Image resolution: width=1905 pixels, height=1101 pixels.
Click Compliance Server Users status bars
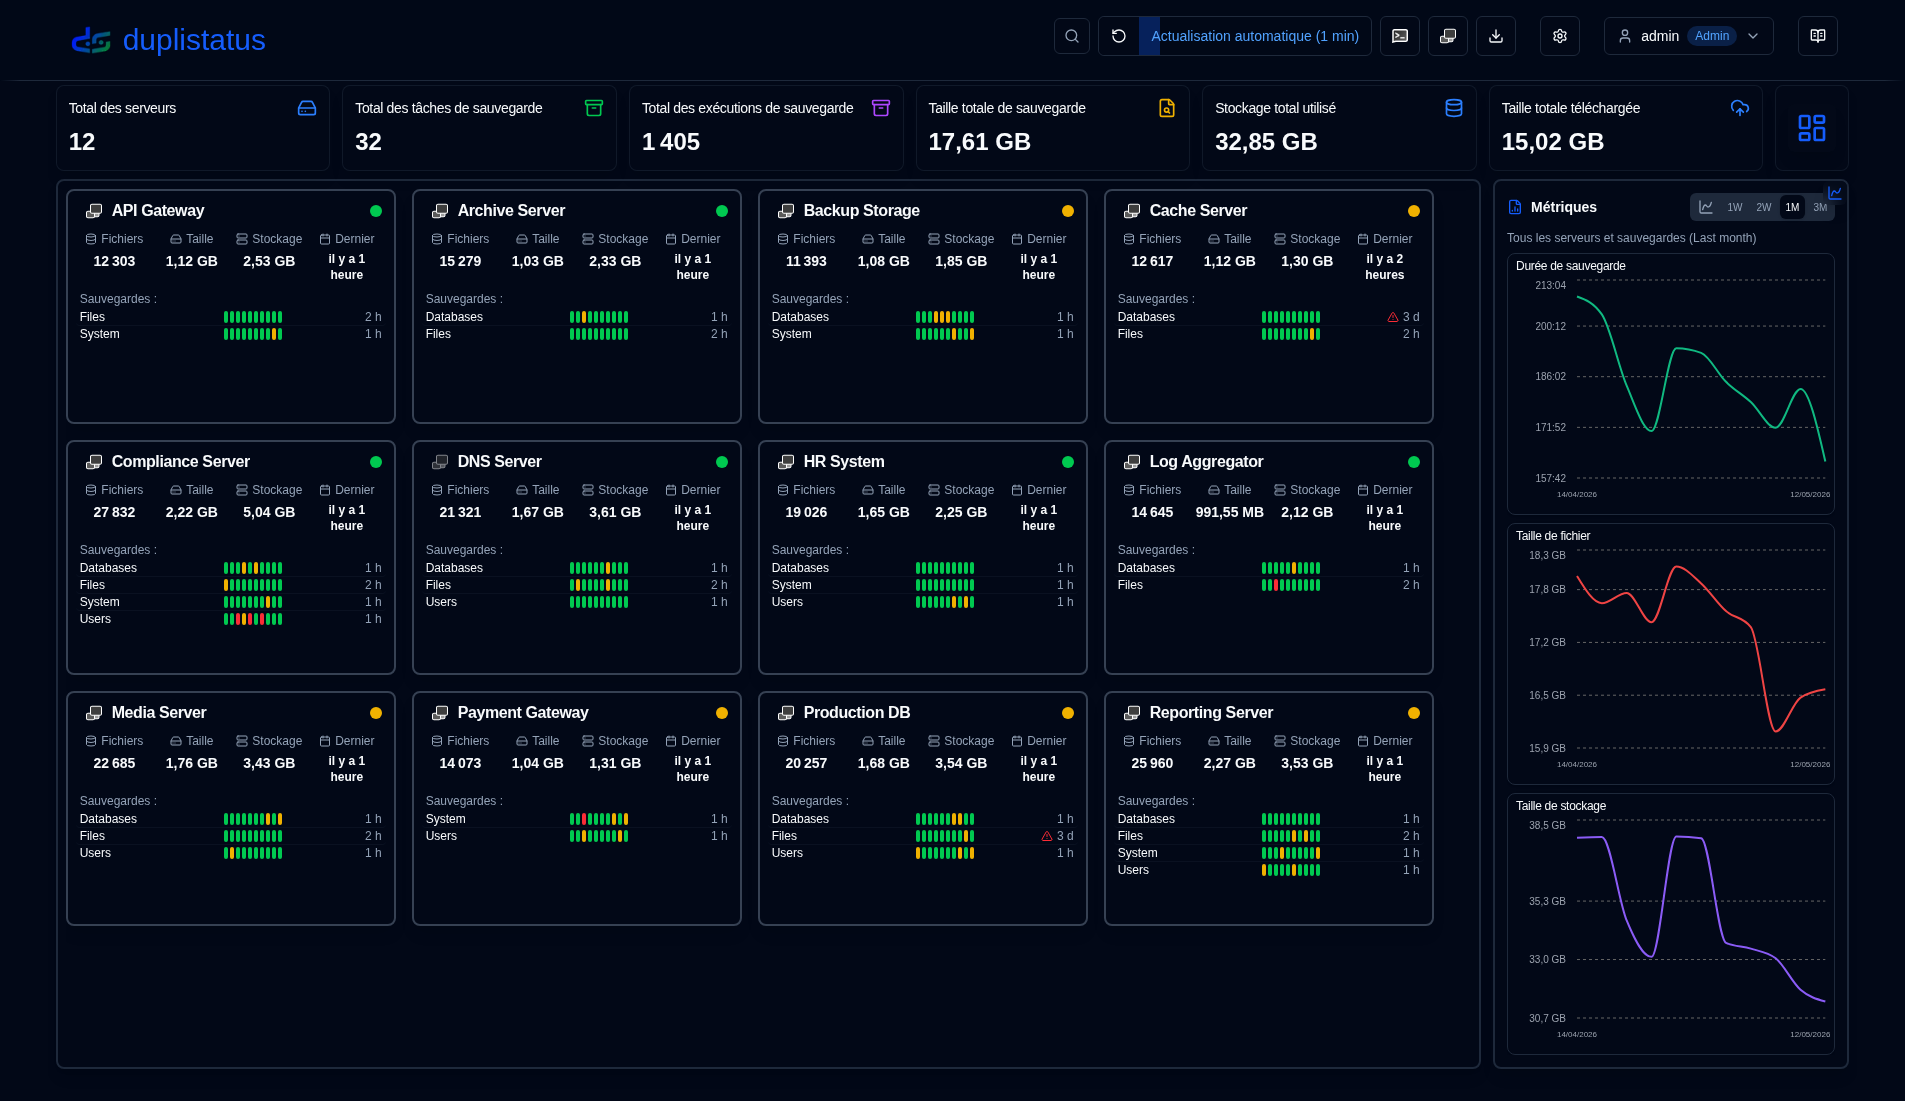pyautogui.click(x=253, y=619)
